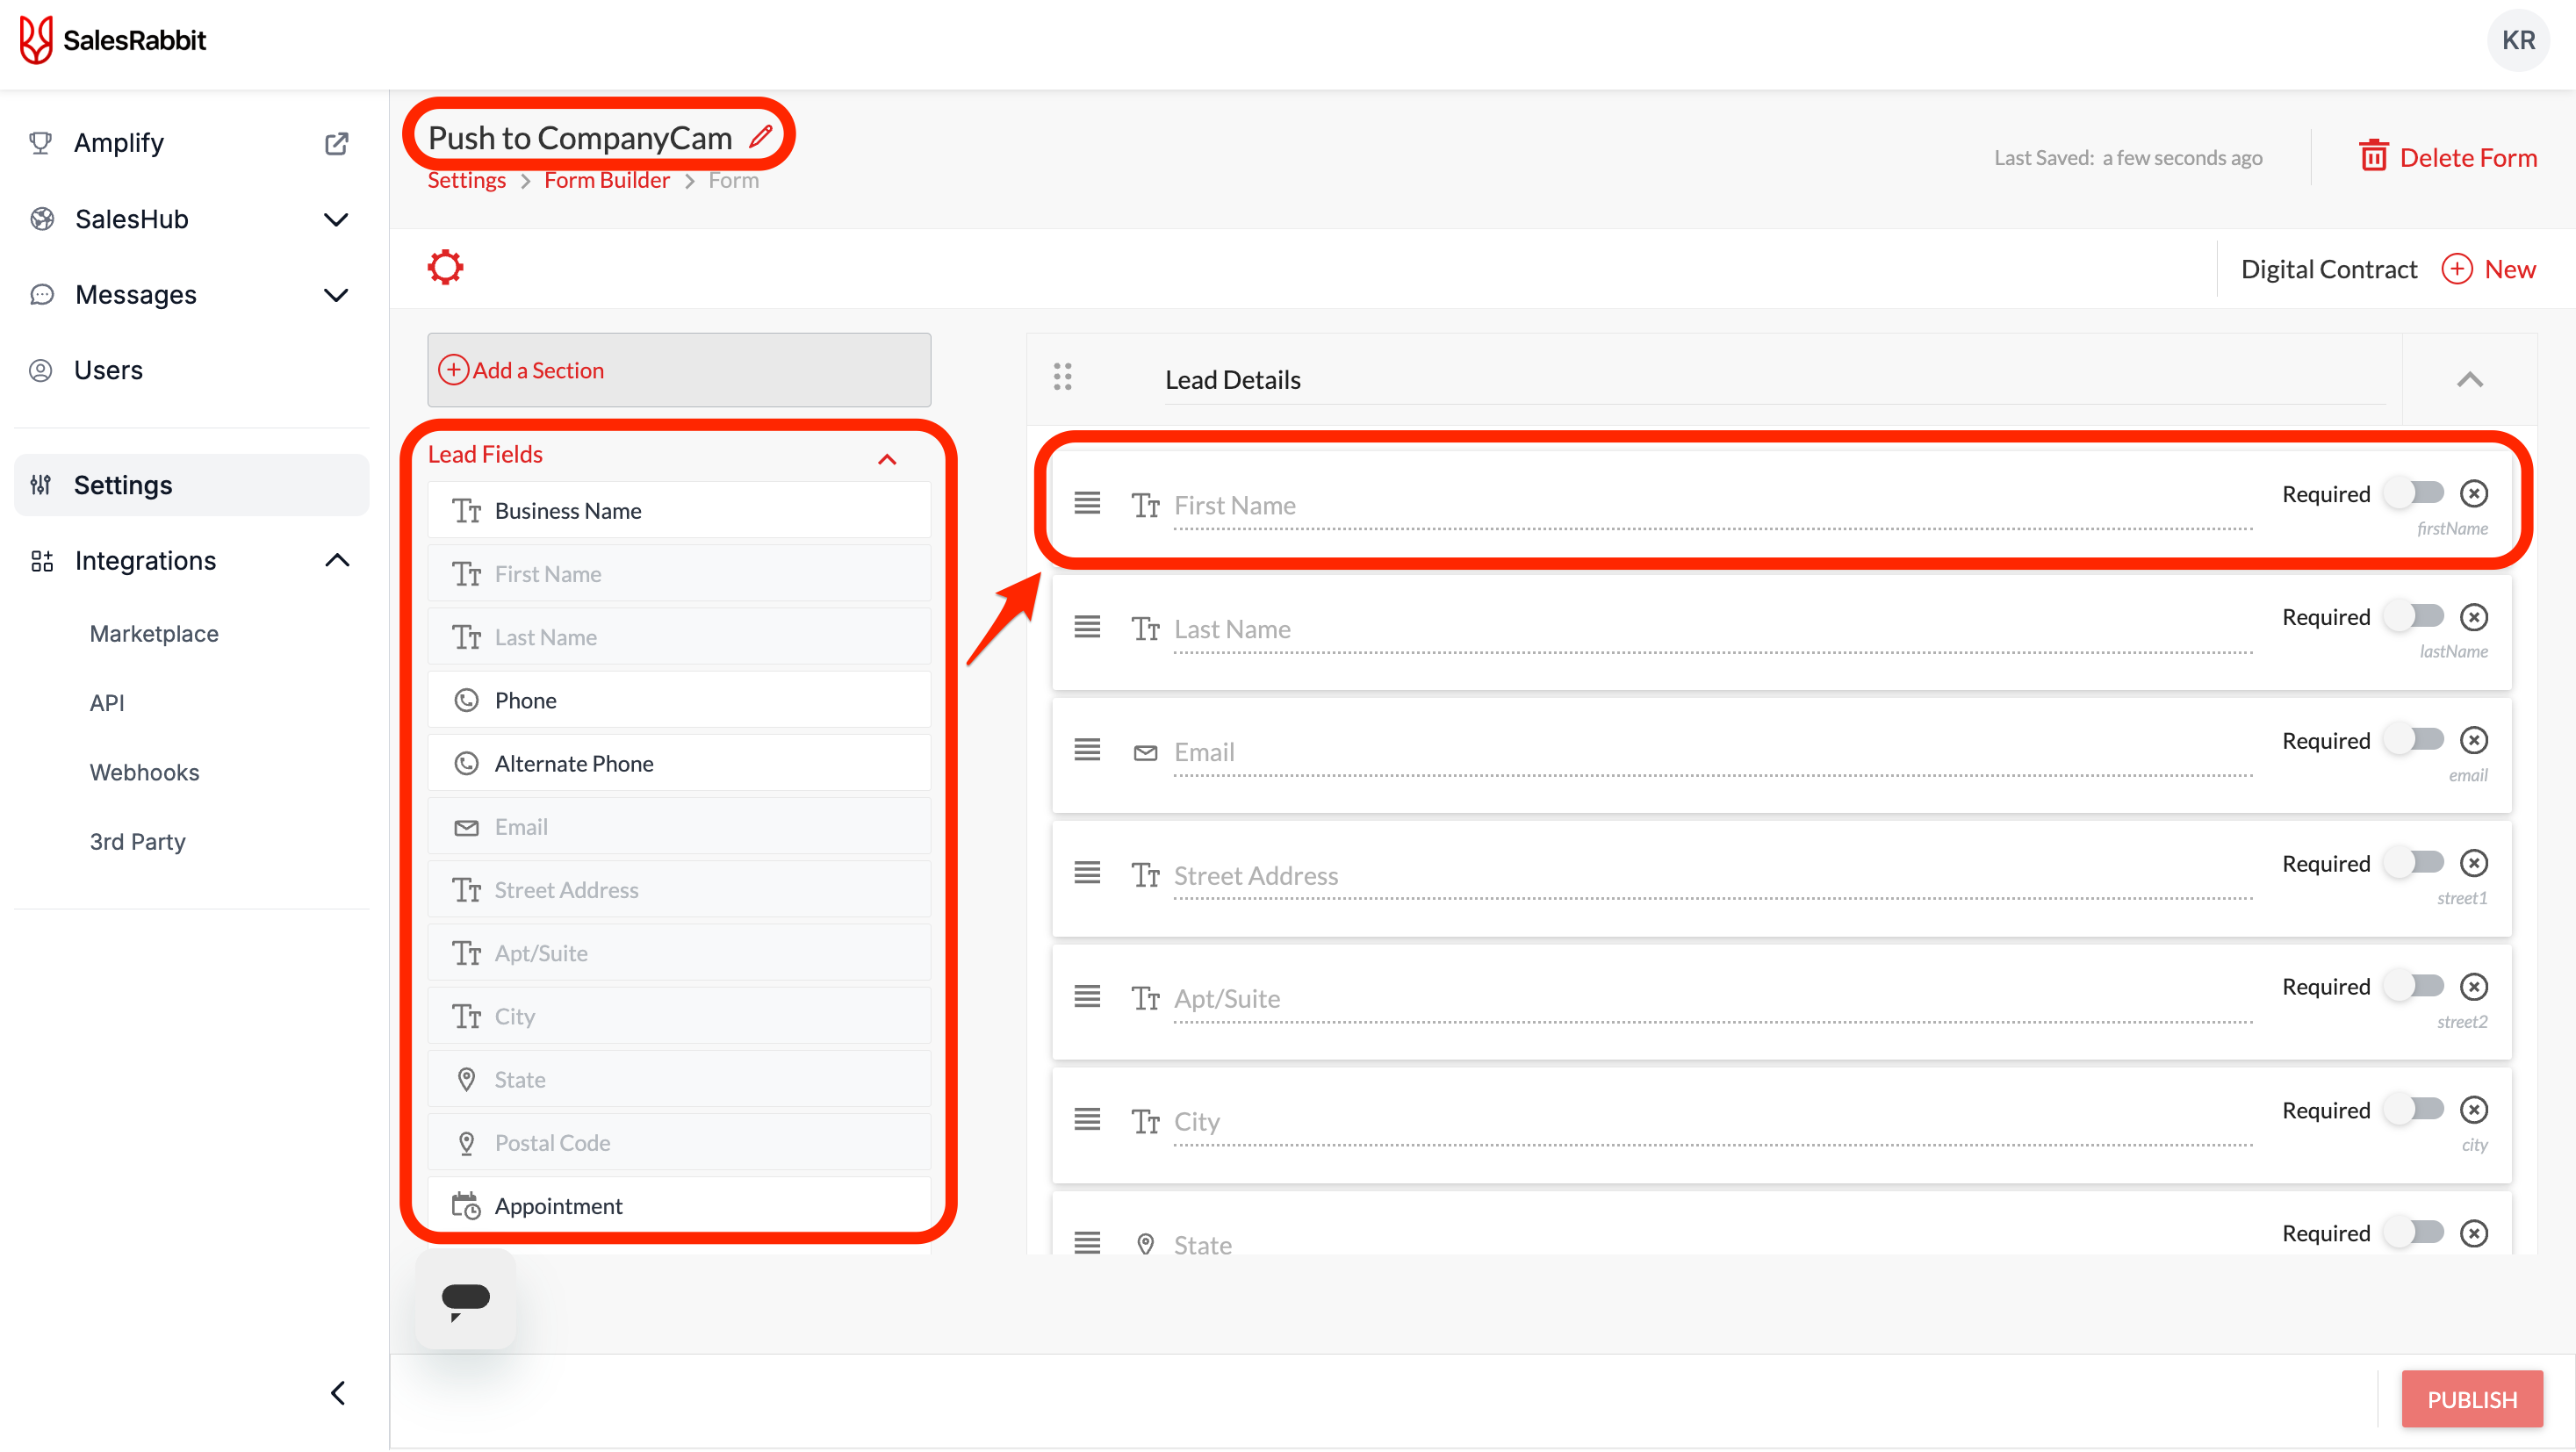Viewport: 2576px width, 1452px height.
Task: Click drag handle on Street Address row
Action: (1087, 873)
